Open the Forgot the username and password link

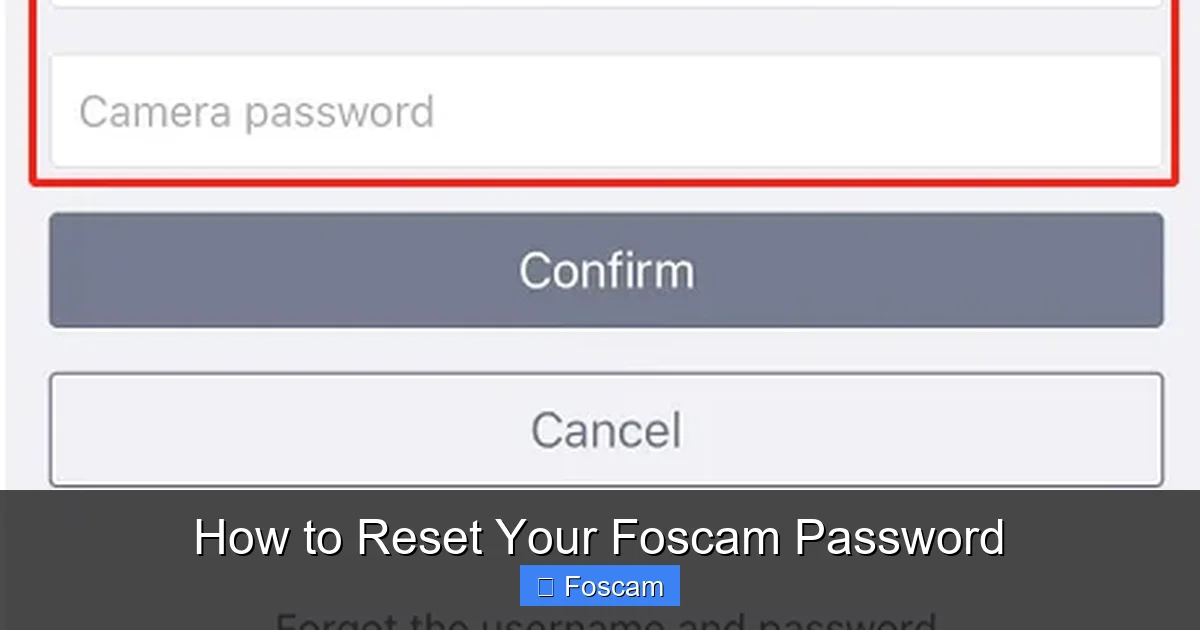(x=600, y=620)
